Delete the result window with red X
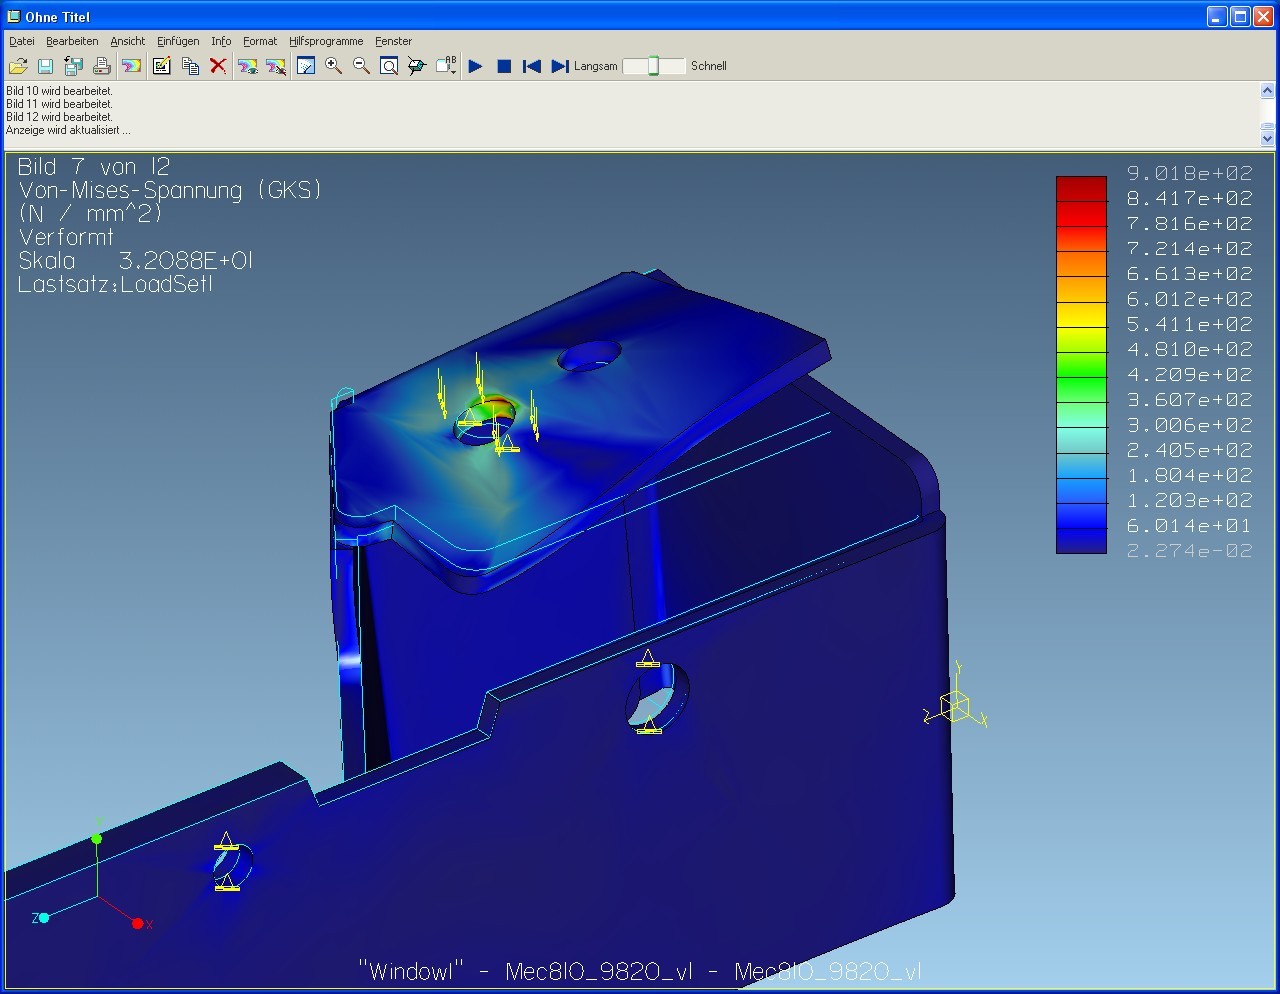 coord(218,66)
